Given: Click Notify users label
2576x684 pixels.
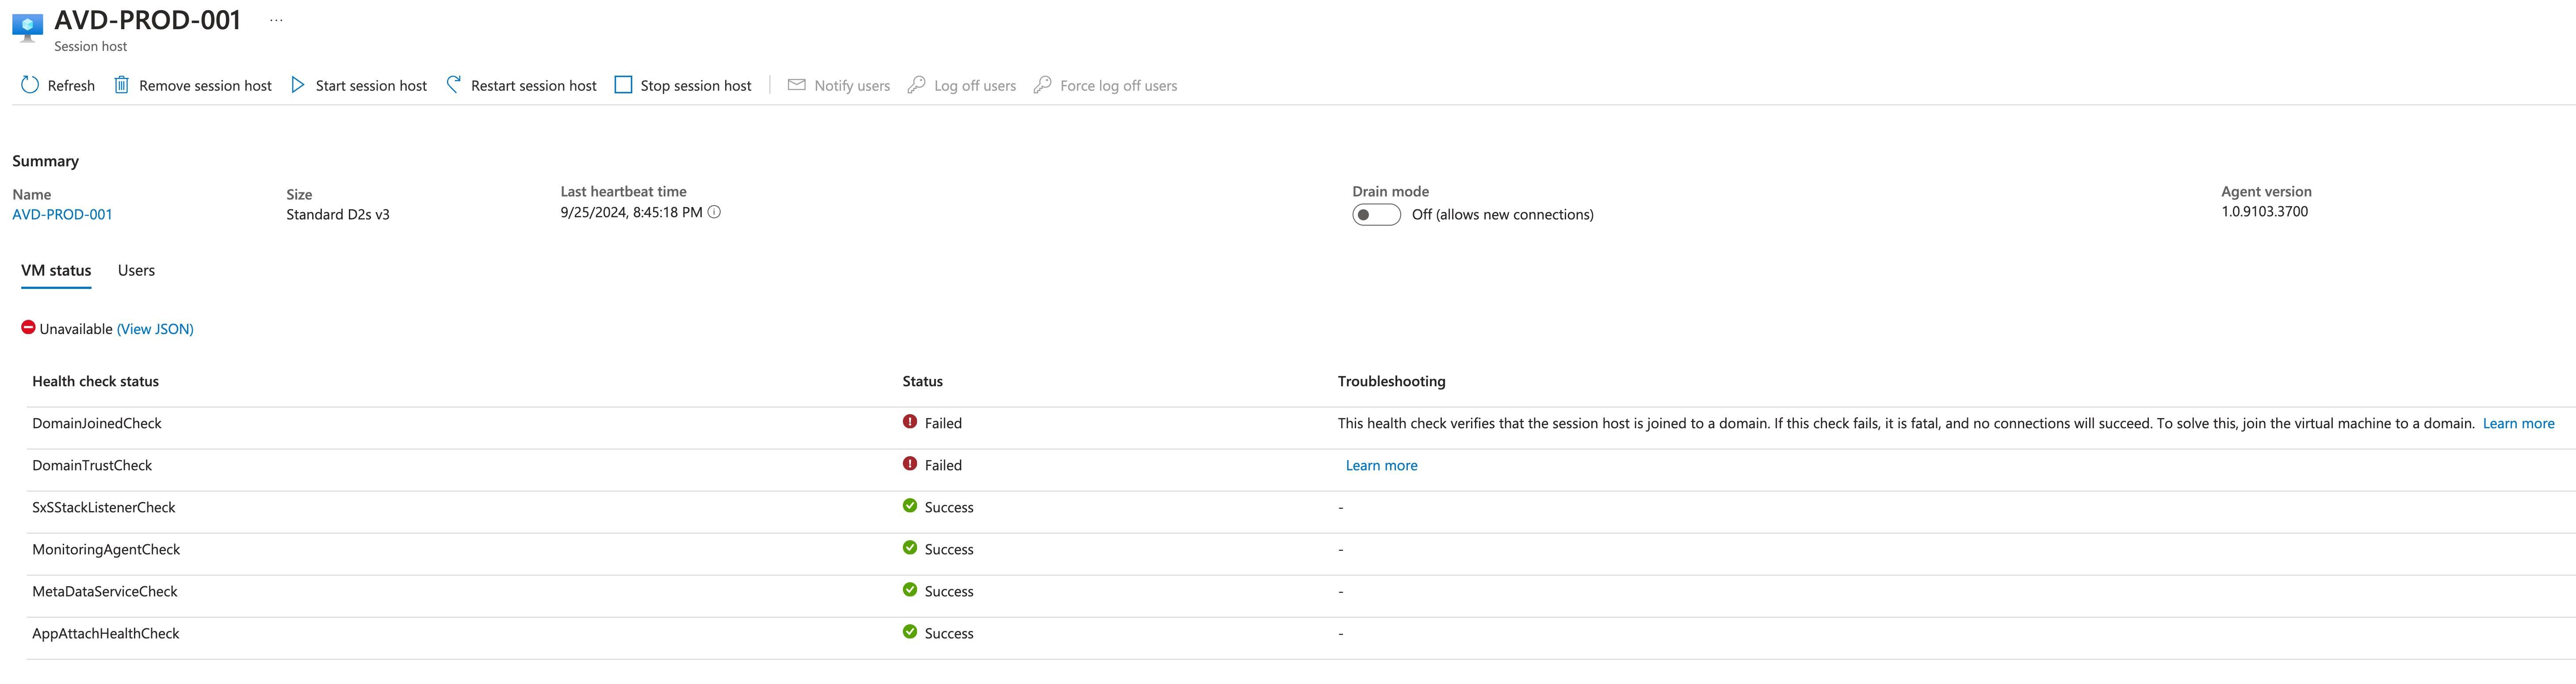Looking at the screenshot, I should (852, 86).
